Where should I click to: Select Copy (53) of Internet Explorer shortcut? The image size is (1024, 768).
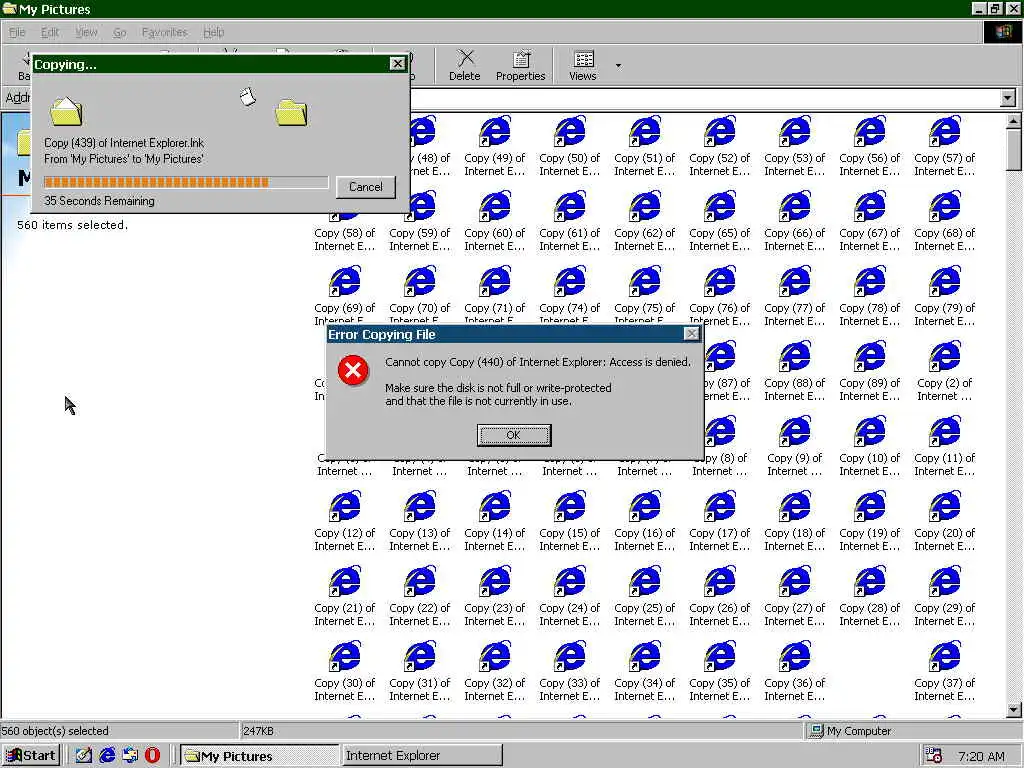tap(794, 146)
